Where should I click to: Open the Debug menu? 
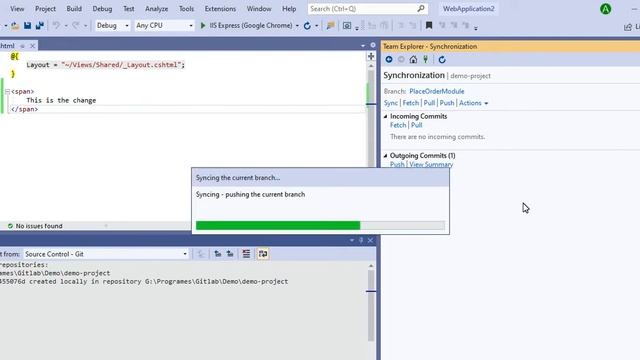102,9
